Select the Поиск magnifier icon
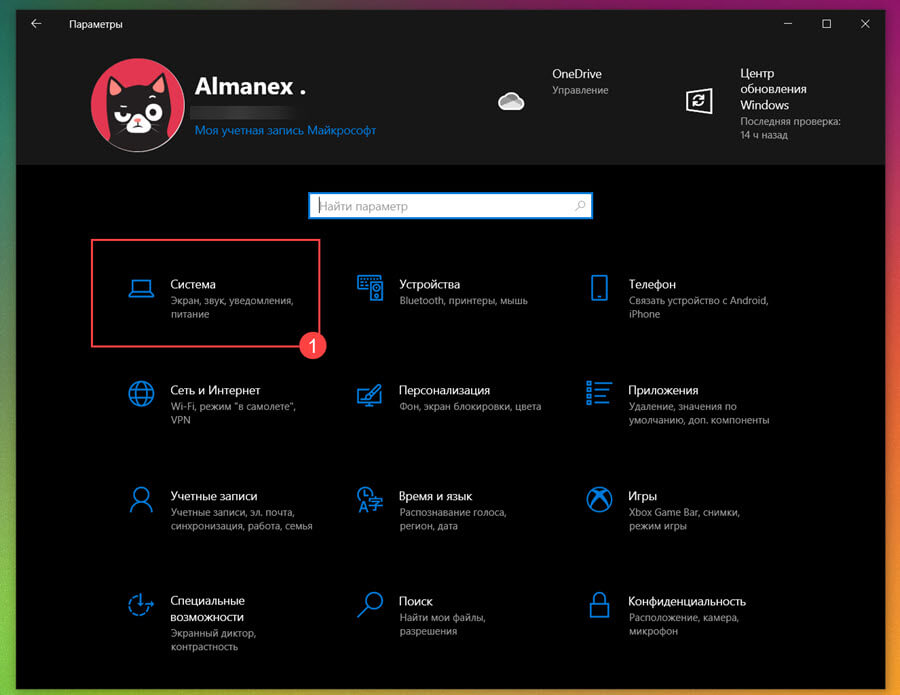This screenshot has width=900, height=695. [370, 605]
